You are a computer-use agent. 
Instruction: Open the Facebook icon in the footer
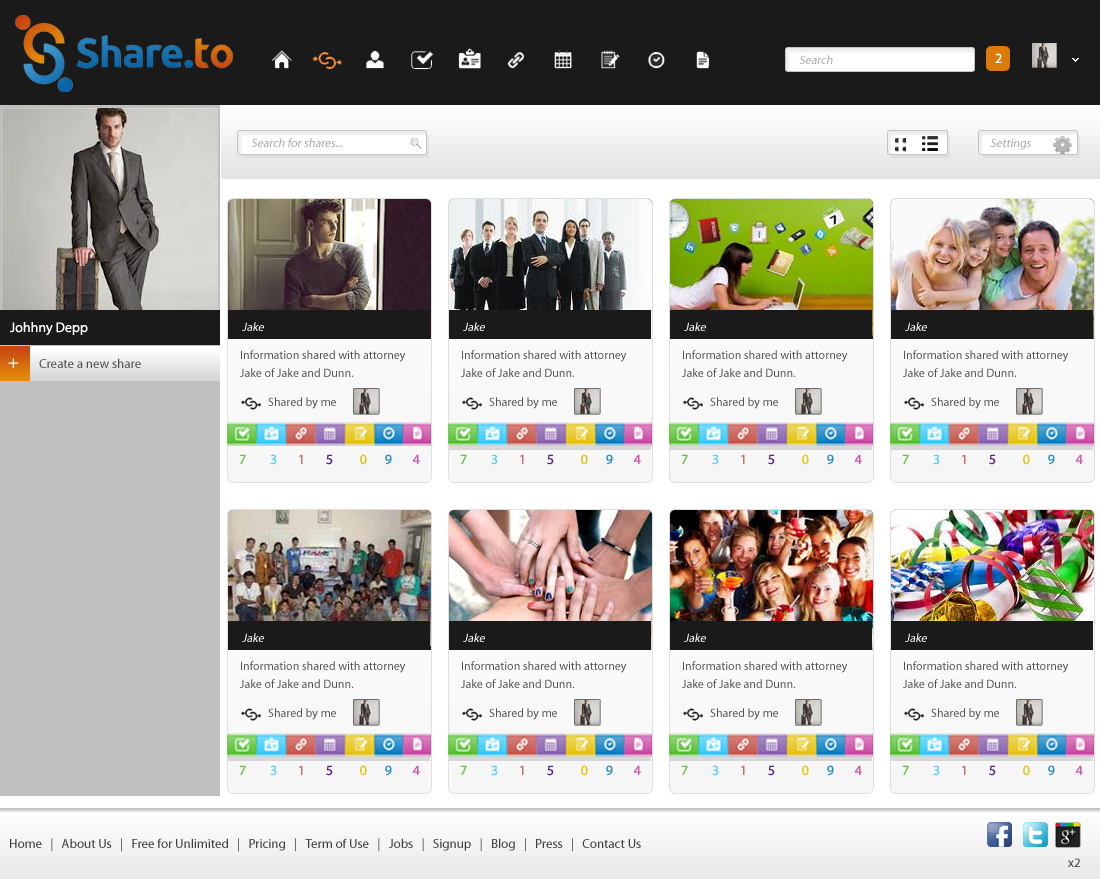[999, 834]
